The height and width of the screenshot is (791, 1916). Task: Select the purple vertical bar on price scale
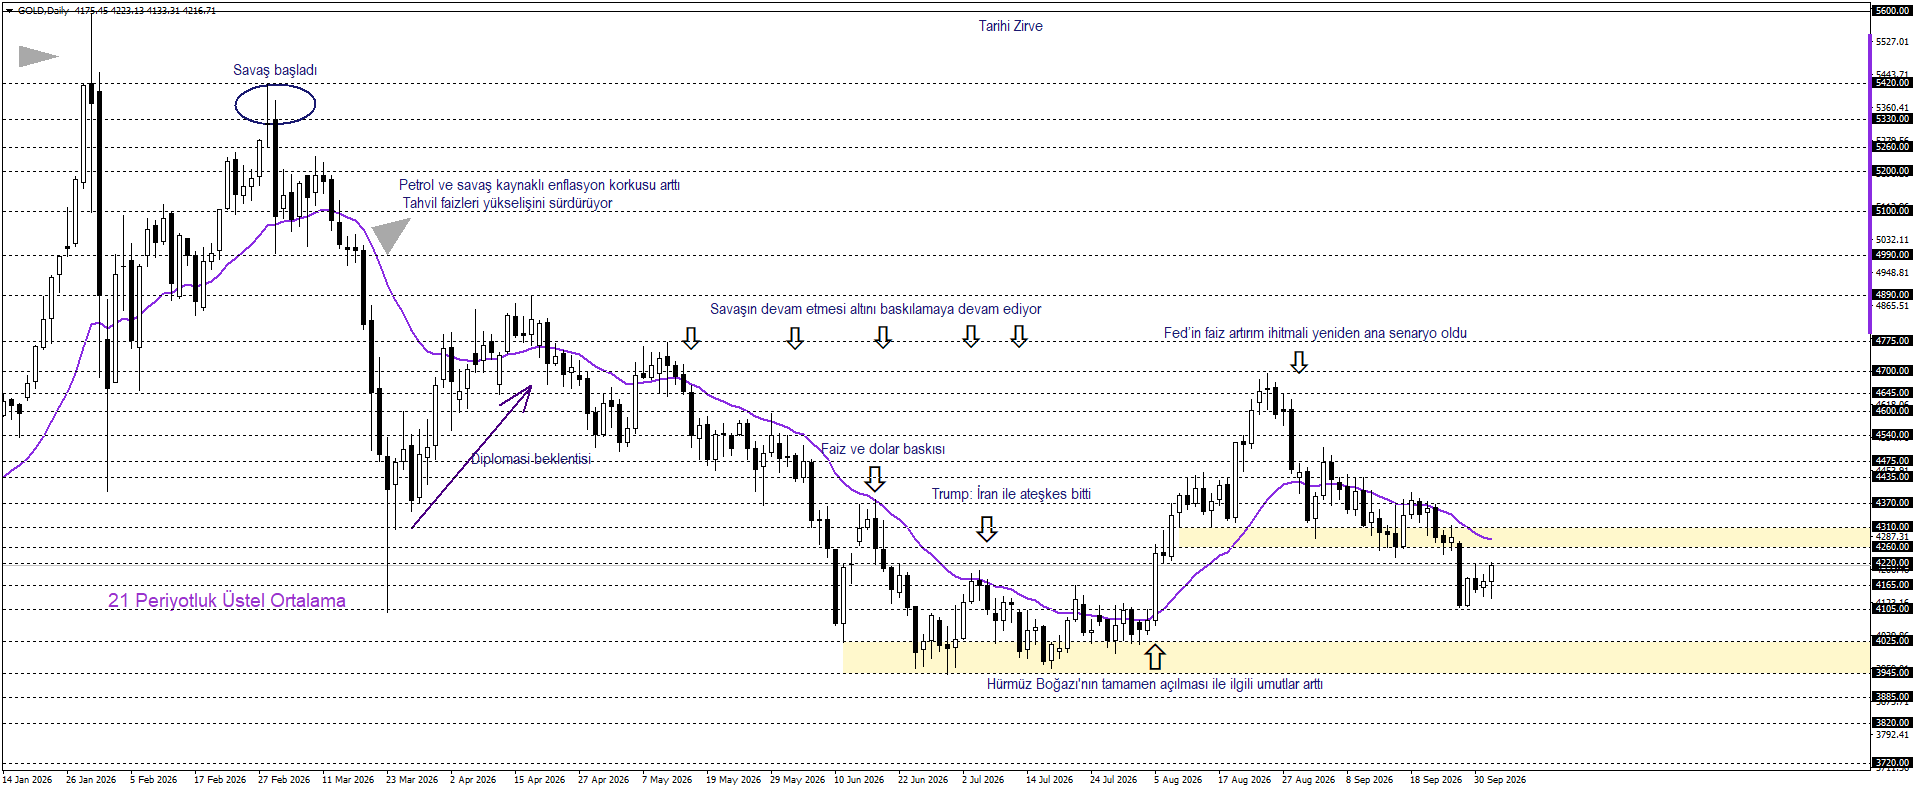(x=1869, y=184)
